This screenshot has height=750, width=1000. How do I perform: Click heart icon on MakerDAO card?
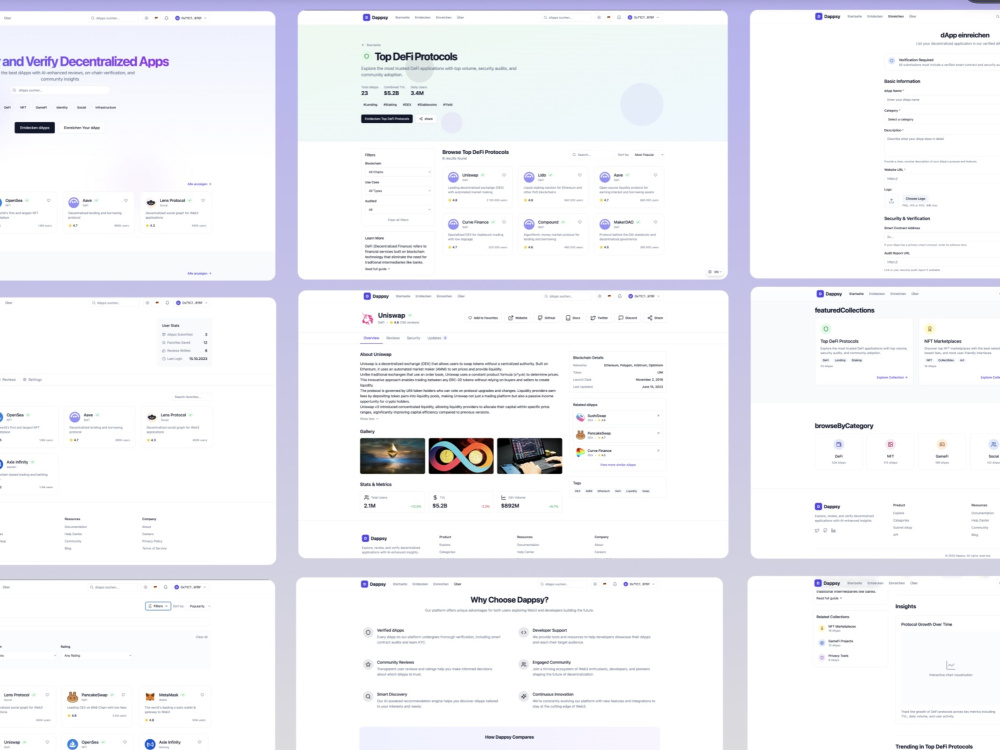655,222
